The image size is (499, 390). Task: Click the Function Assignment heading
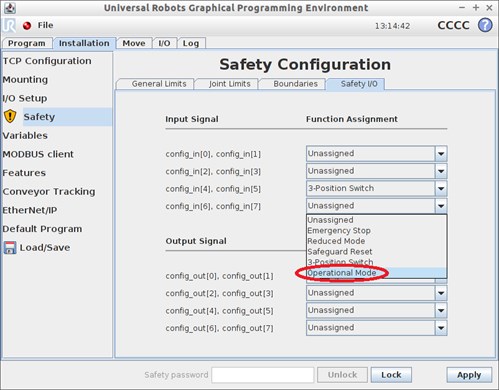pos(352,119)
